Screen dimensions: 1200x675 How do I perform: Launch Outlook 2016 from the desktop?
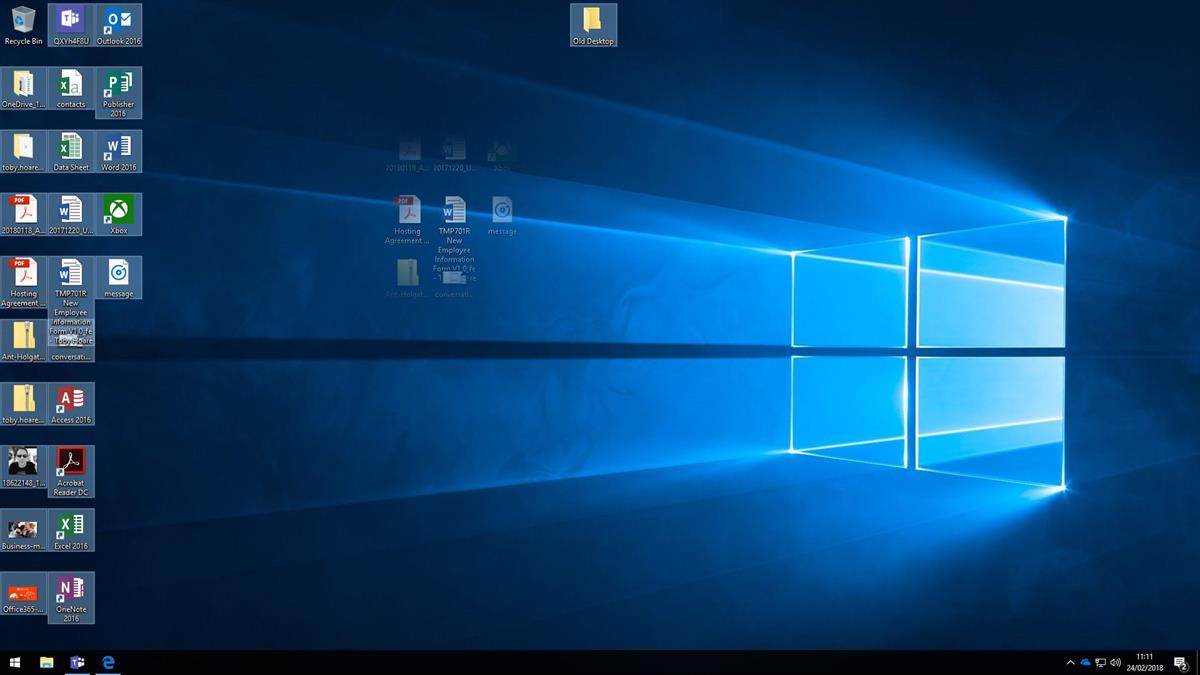click(118, 20)
